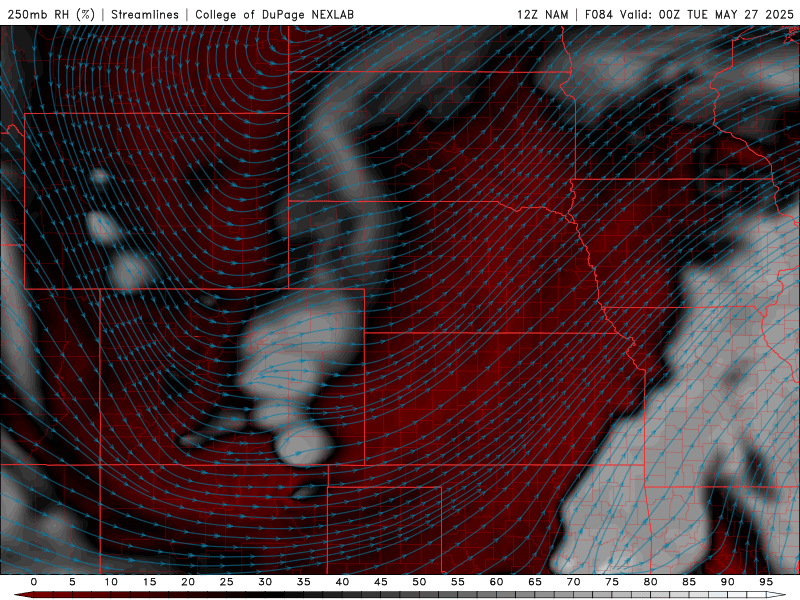Click 'College of DuPage NEXLAB' text
Screen dimensions: 800x600
click(274, 14)
